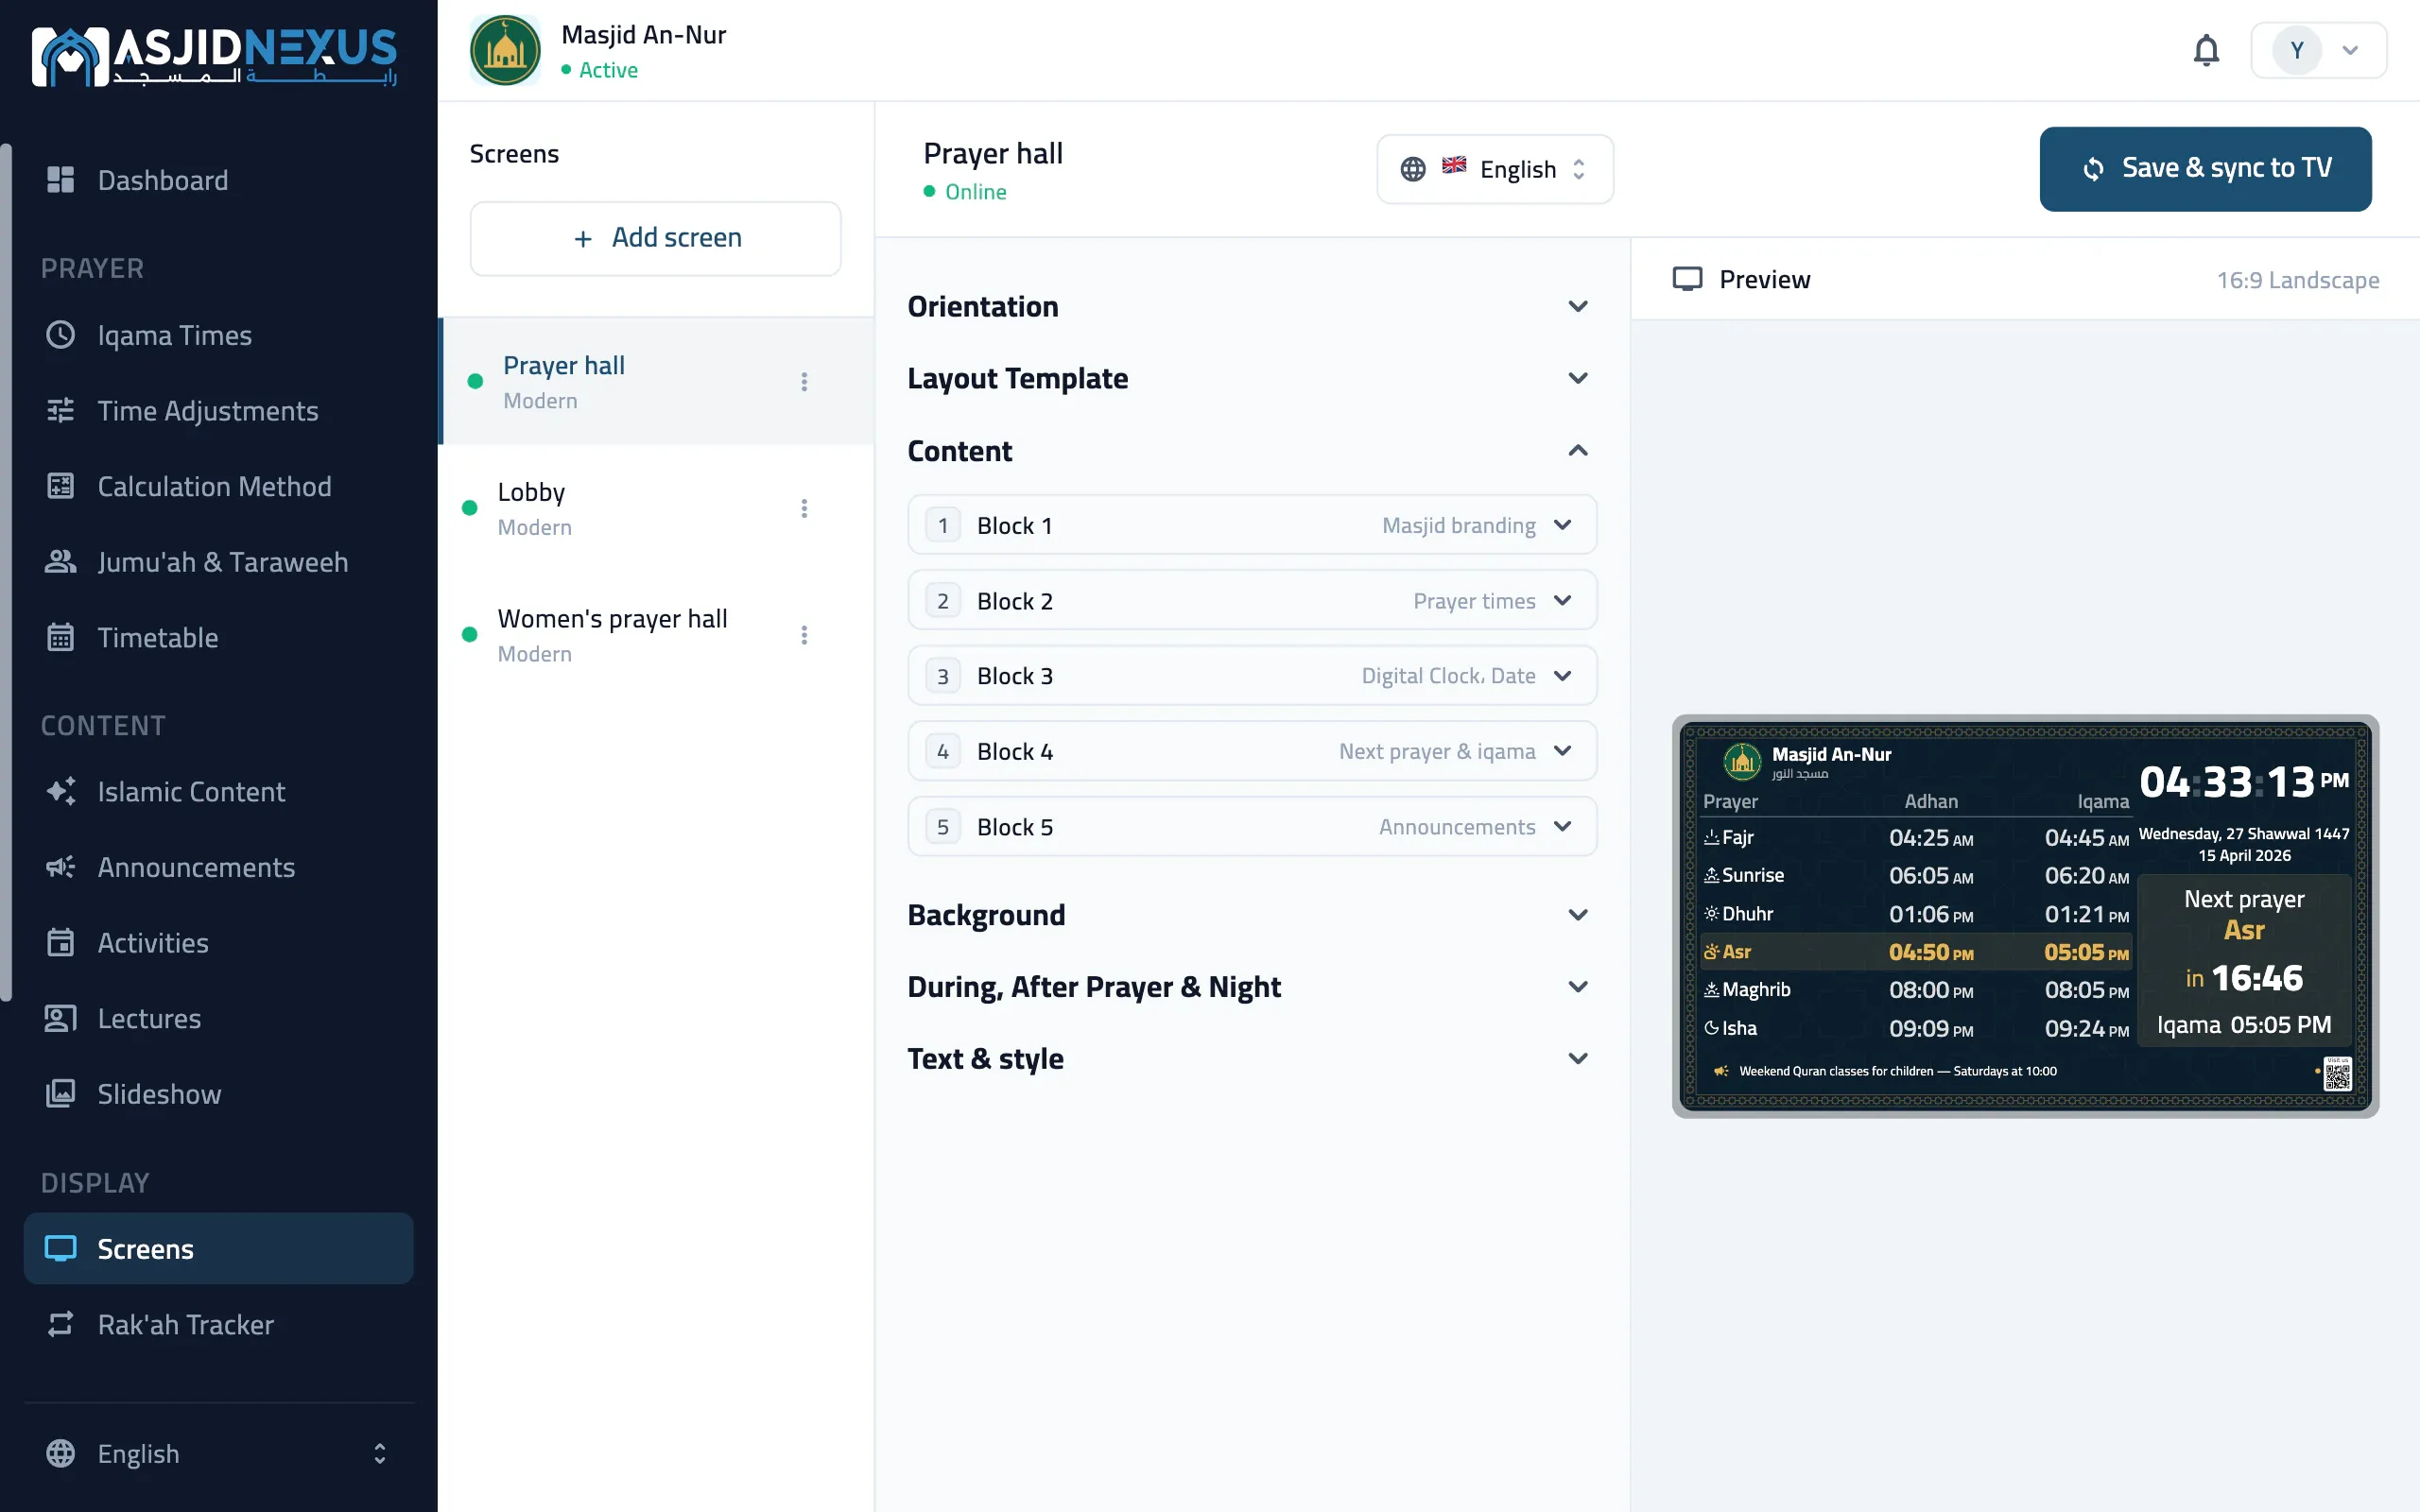Viewport: 2420px width, 1512px height.
Task: Open the Prayer hall three-dot menu
Action: click(x=804, y=381)
